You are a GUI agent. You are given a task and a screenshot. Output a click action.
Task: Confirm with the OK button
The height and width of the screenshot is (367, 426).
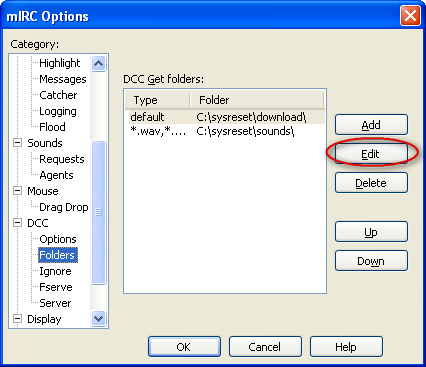click(184, 347)
